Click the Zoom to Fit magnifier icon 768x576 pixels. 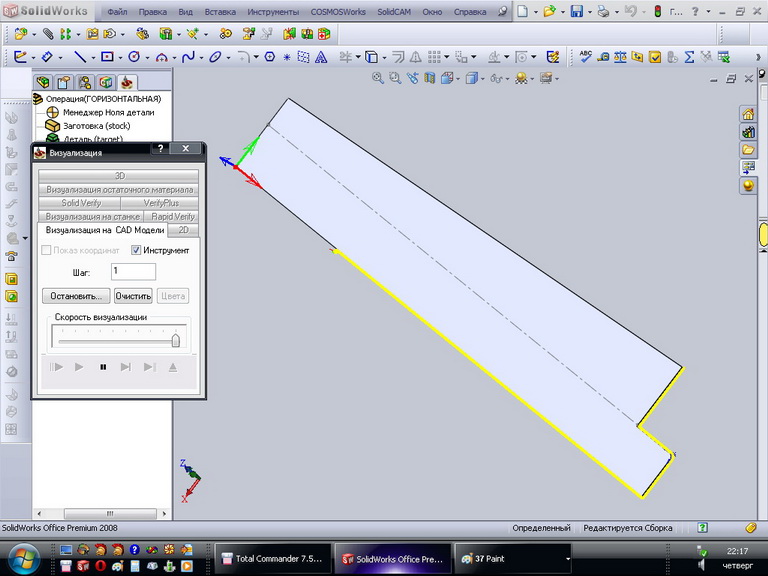click(378, 78)
